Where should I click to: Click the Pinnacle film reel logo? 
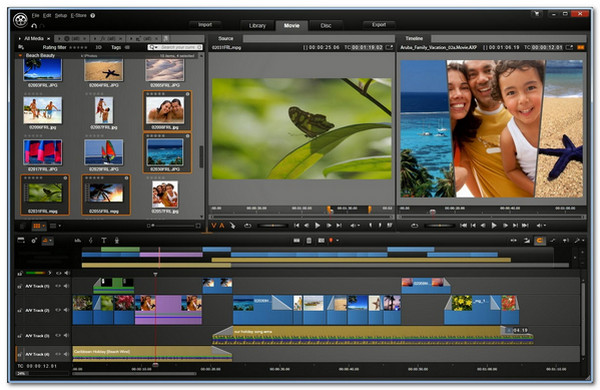[20, 20]
